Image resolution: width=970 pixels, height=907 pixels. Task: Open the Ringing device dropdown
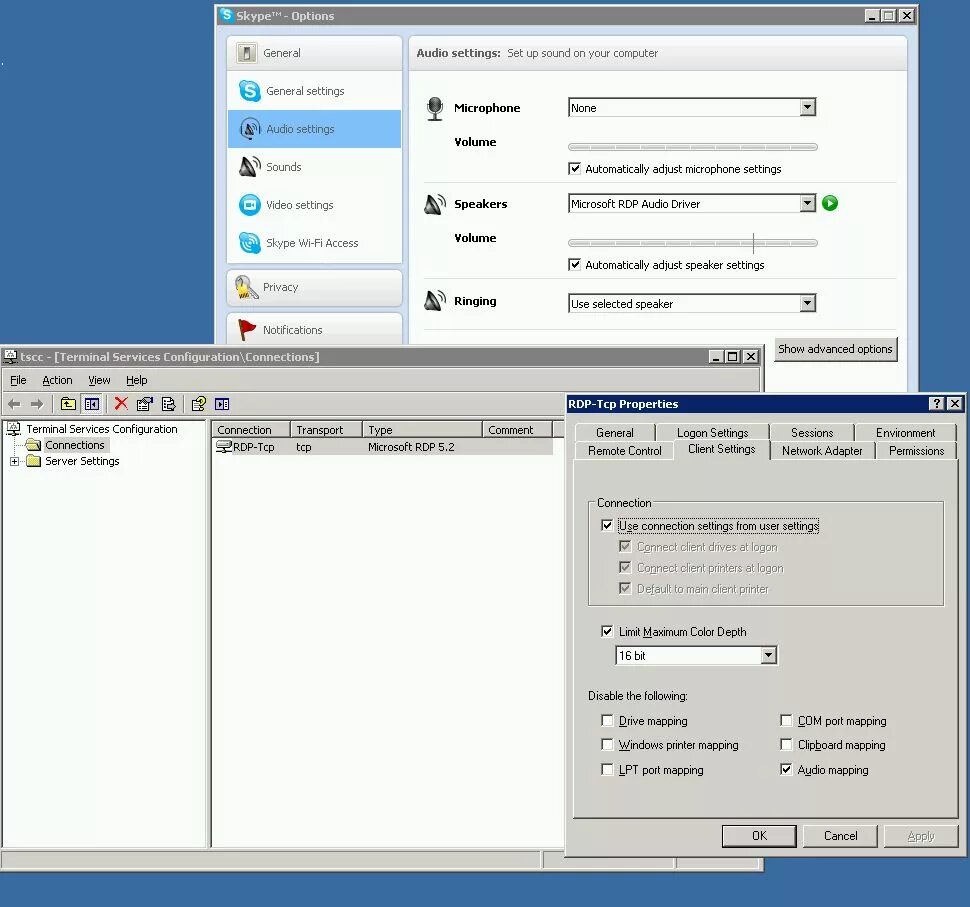coord(807,303)
